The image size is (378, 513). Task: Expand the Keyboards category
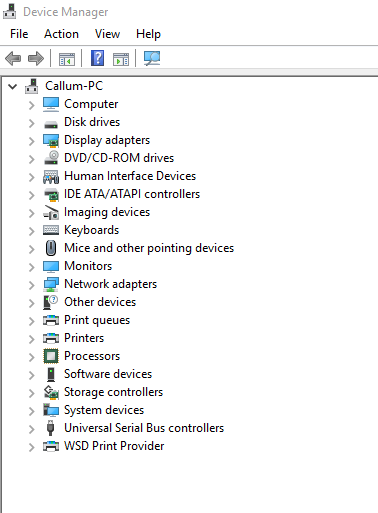[31, 231]
